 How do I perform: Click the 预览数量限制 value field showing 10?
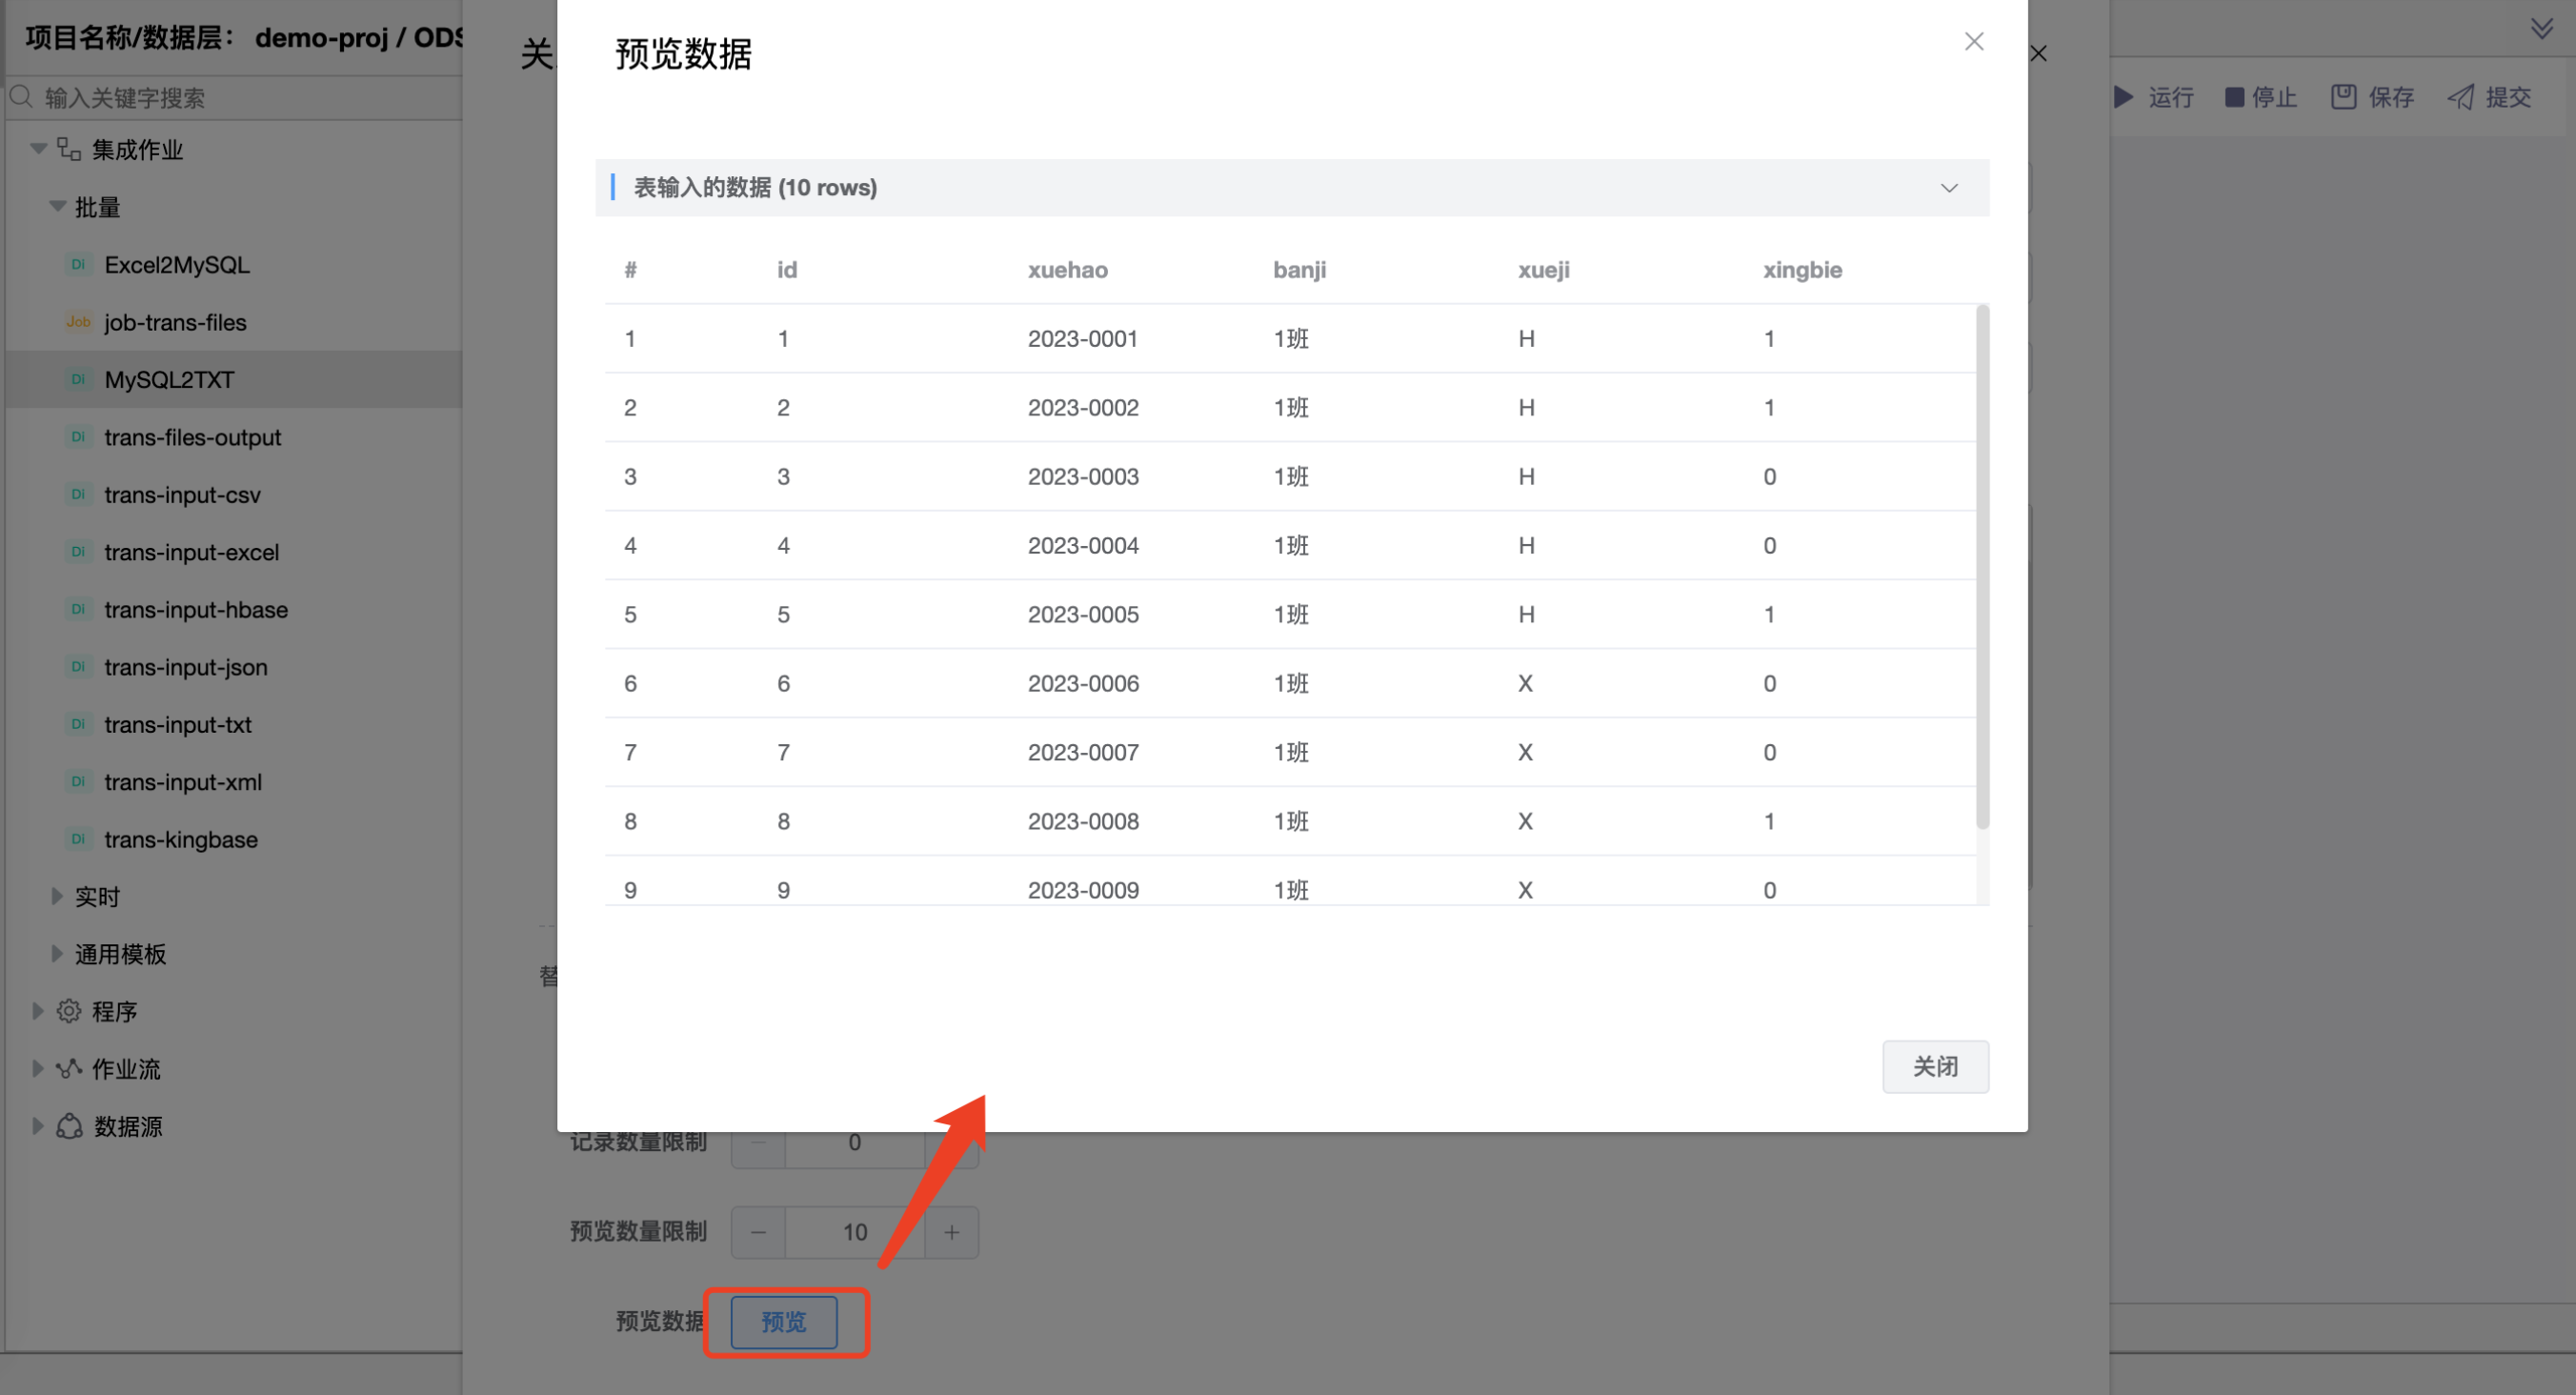click(x=855, y=1232)
